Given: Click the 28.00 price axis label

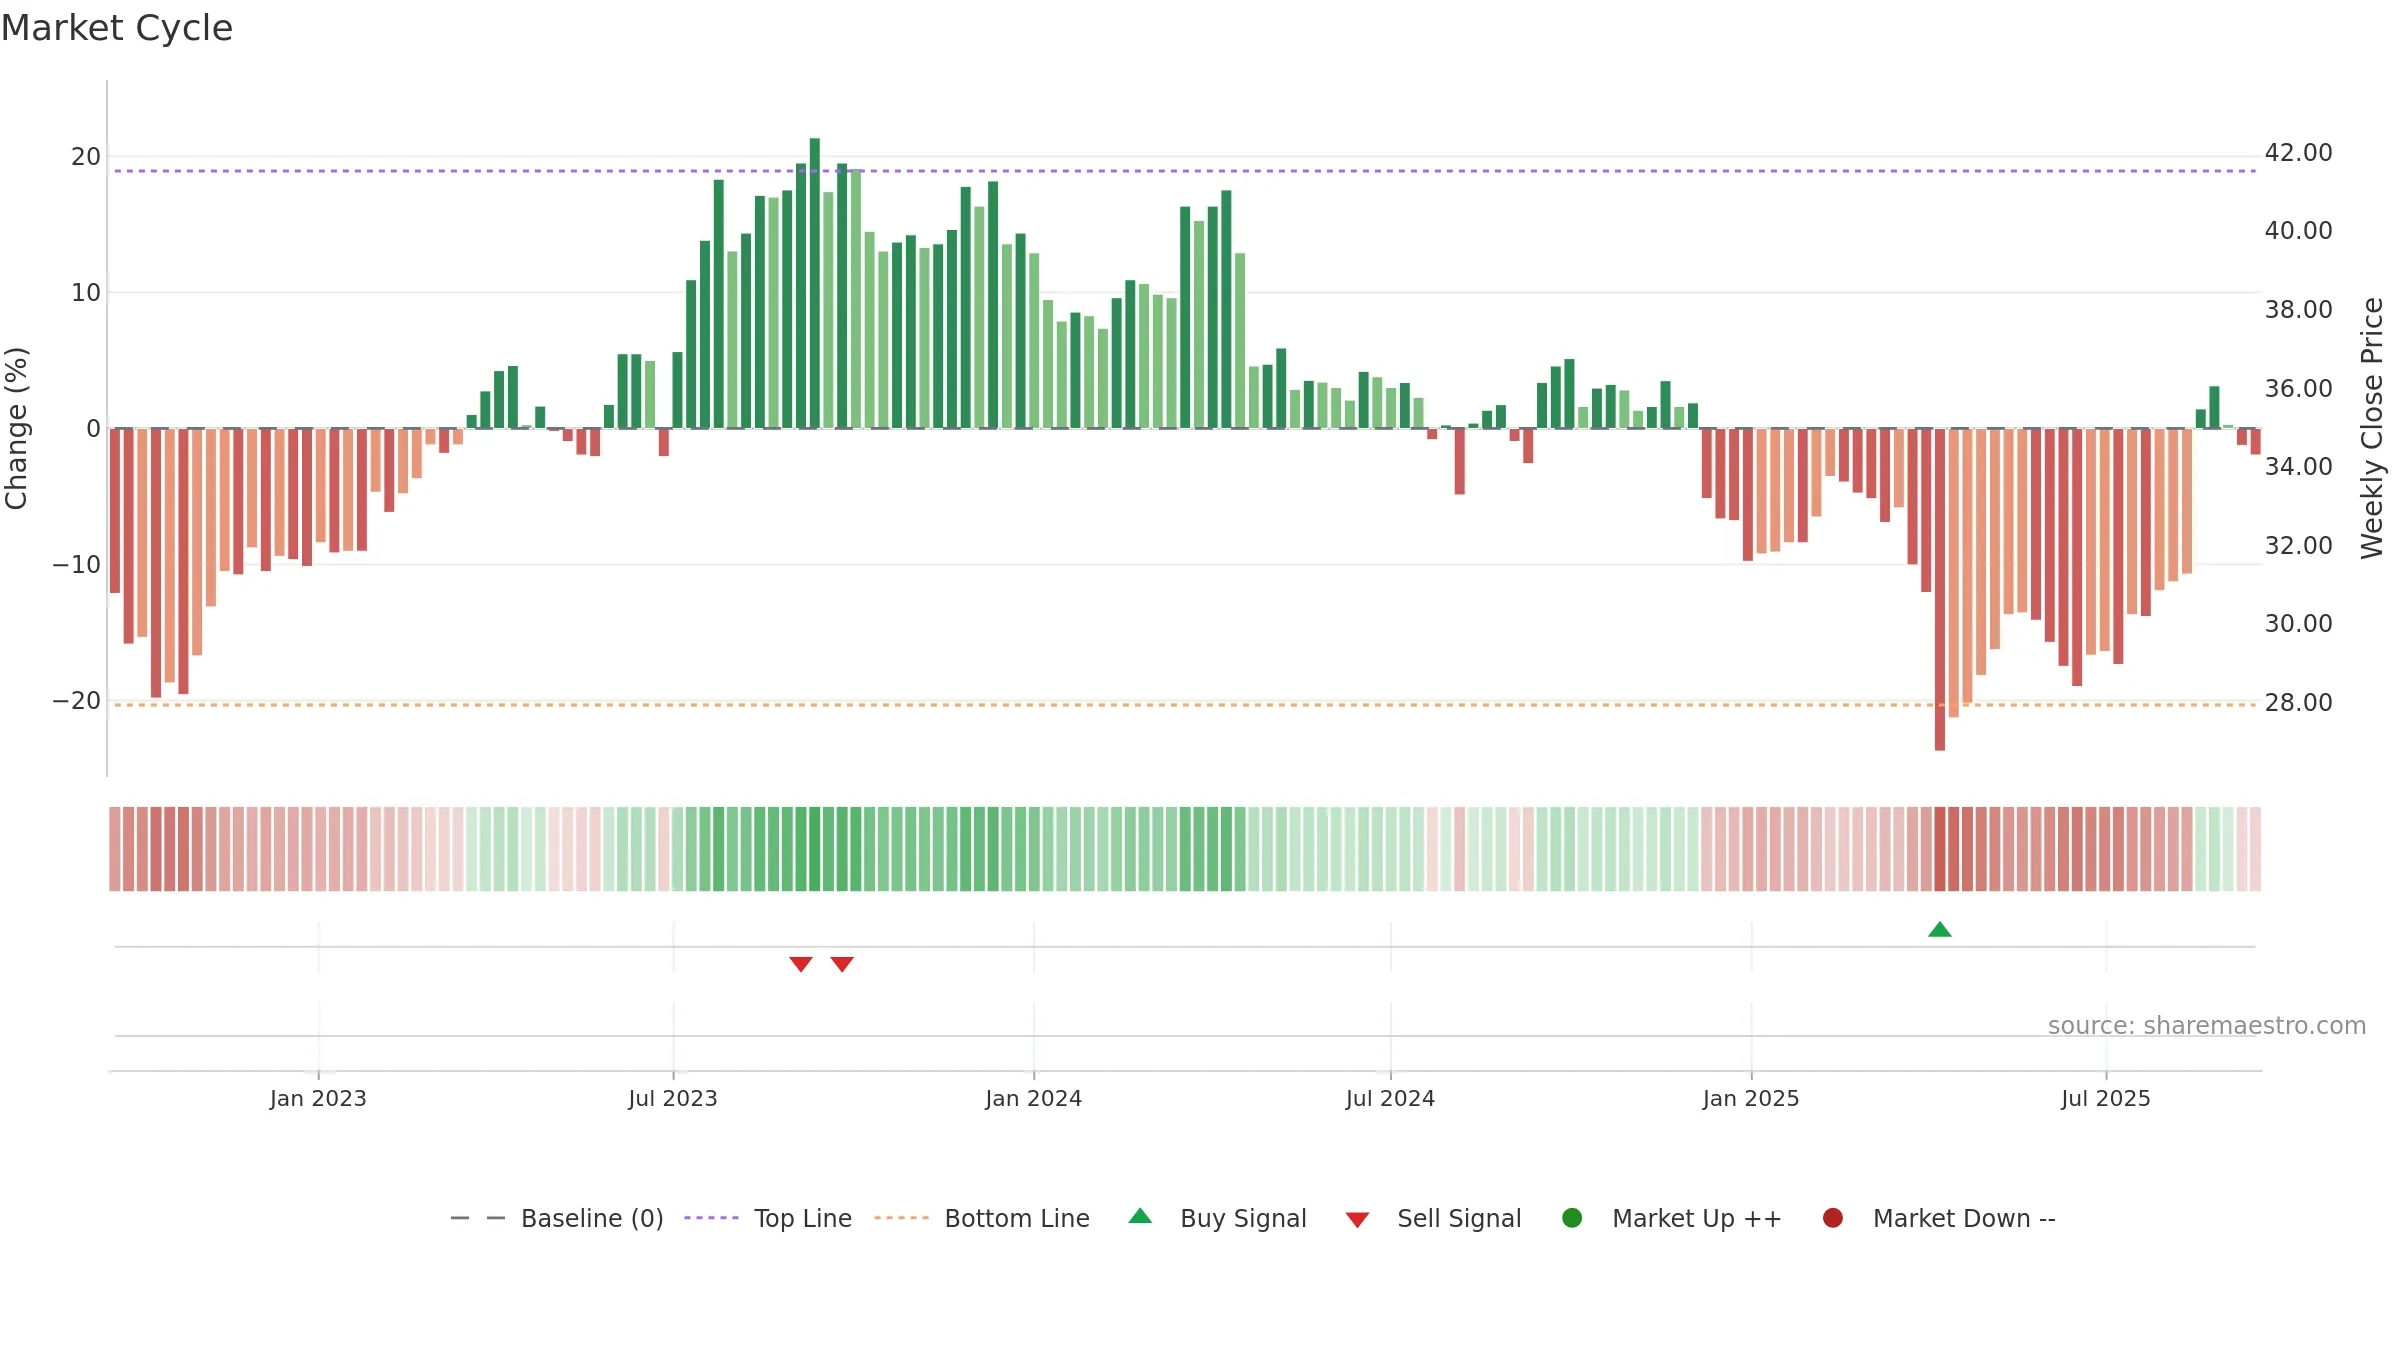Looking at the screenshot, I should pyautogui.click(x=2298, y=702).
